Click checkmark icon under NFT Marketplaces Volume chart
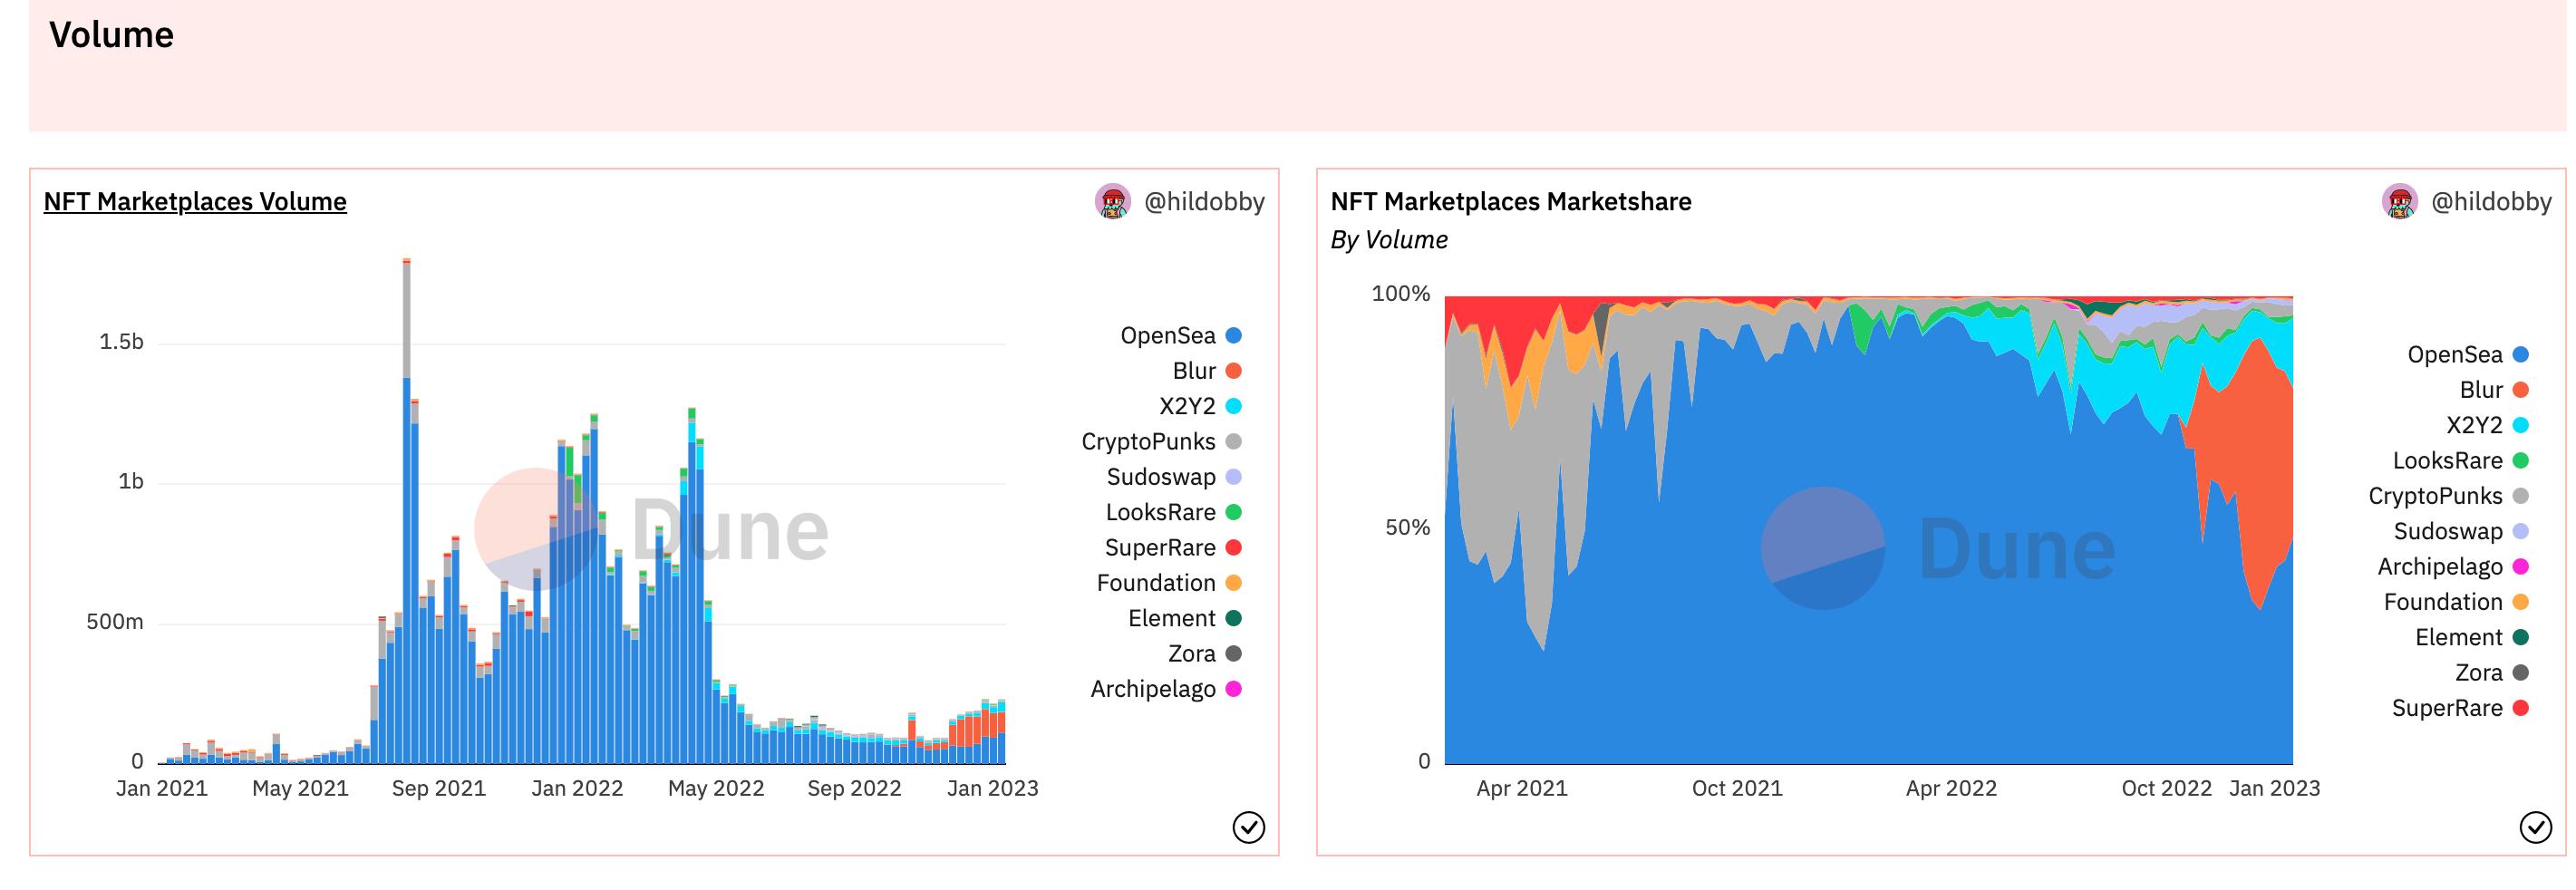This screenshot has width=2576, height=890. pos(1248,827)
